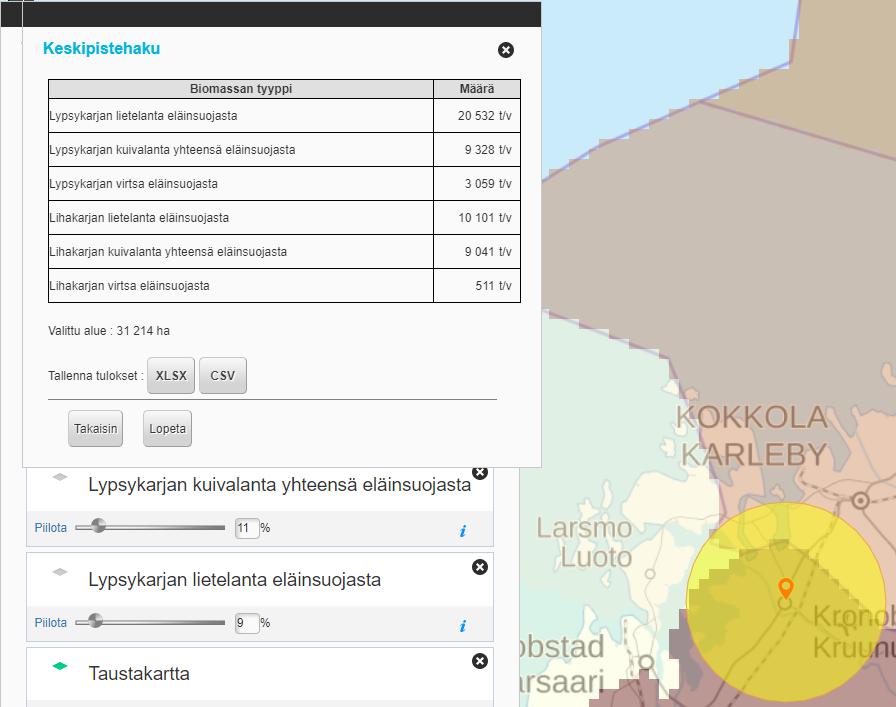Click the Lypsykarjan kuivalanta yhteensä eläinsuojasta layer title
Image resolution: width=896 pixels, height=707 pixels.
279,485
